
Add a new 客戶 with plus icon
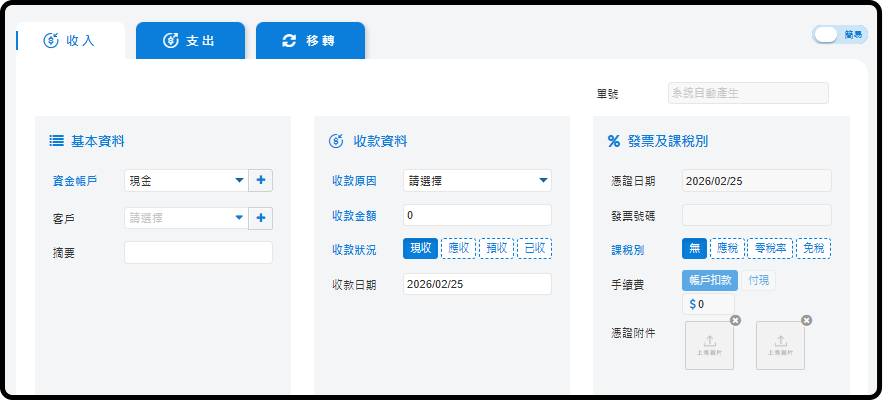click(x=261, y=218)
